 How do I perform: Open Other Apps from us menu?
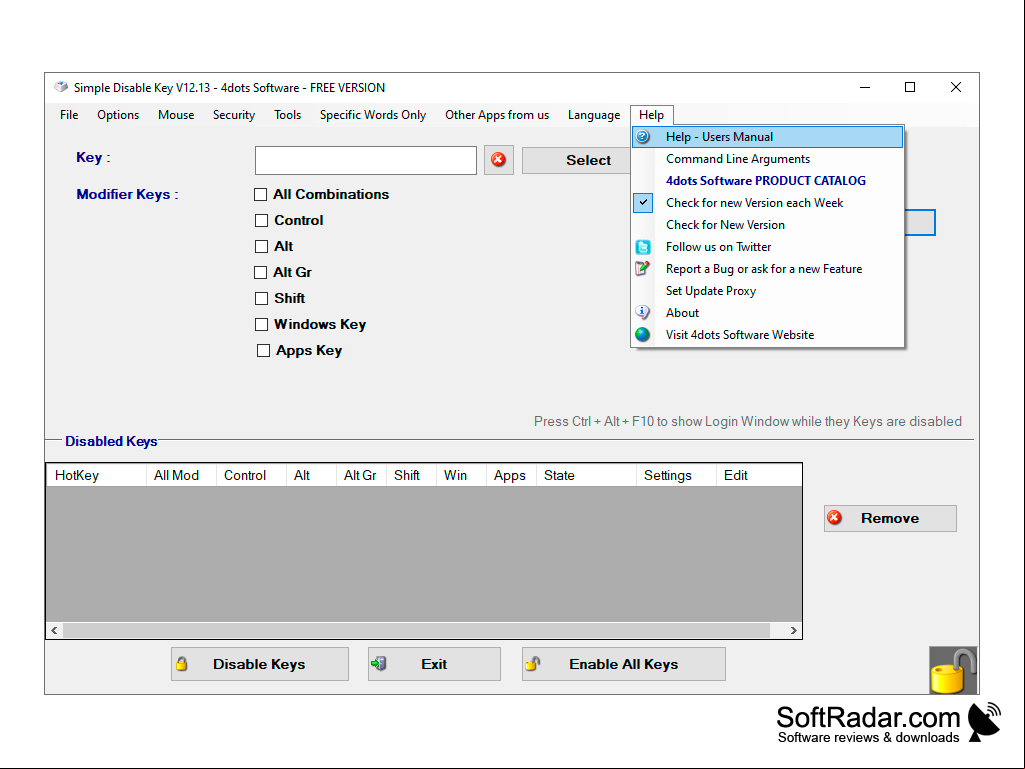(x=497, y=115)
